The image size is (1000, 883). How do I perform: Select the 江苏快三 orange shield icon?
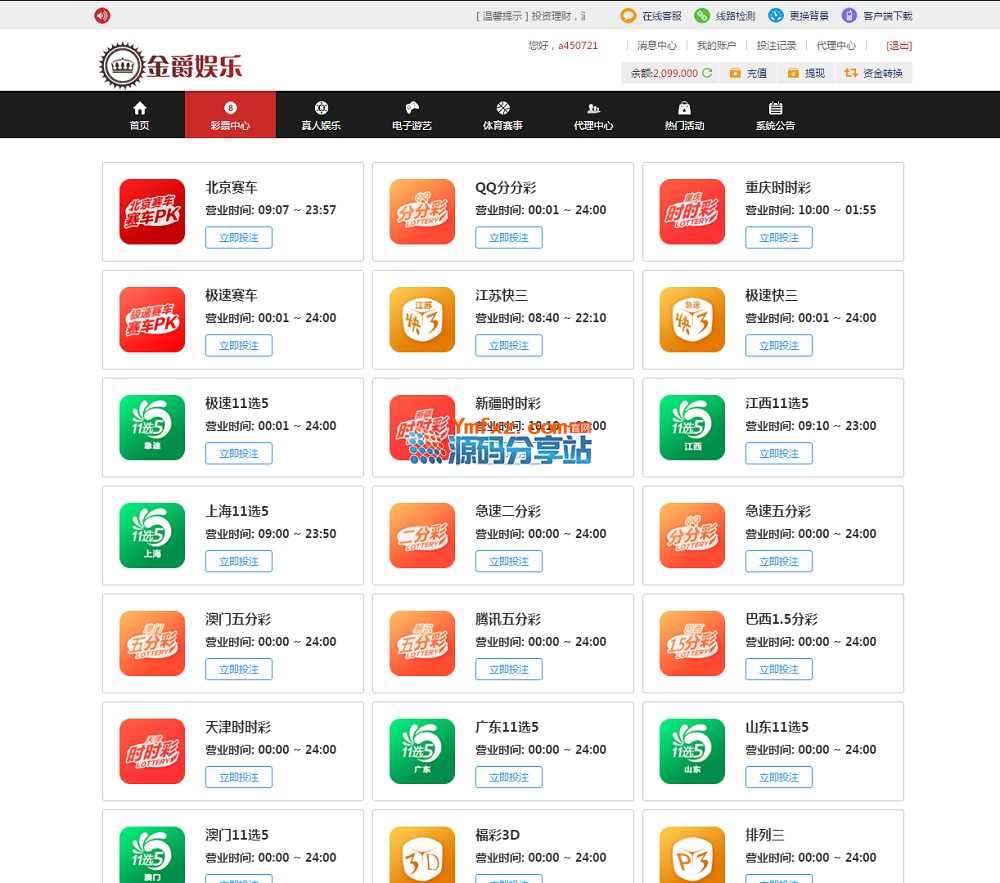(422, 320)
